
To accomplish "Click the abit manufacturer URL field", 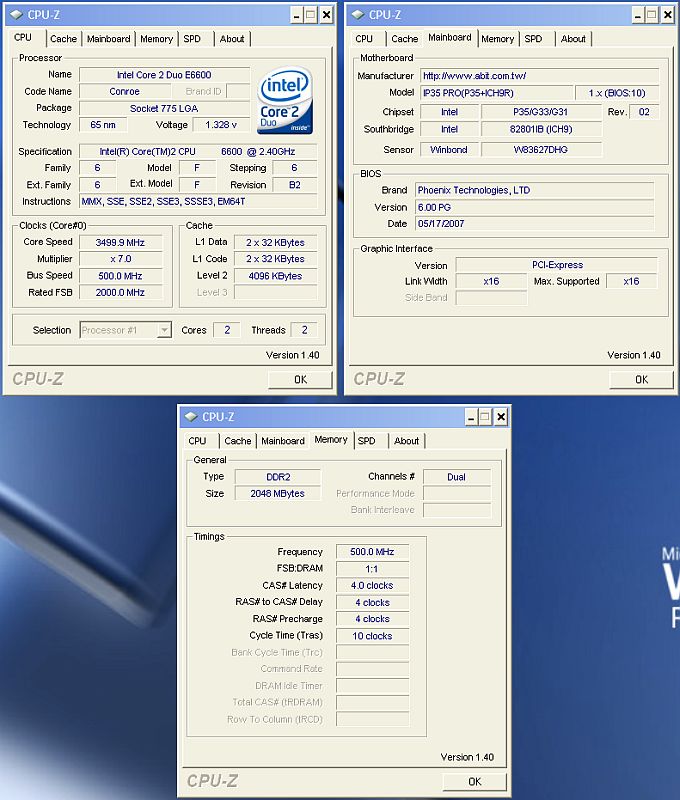I will tap(539, 76).
